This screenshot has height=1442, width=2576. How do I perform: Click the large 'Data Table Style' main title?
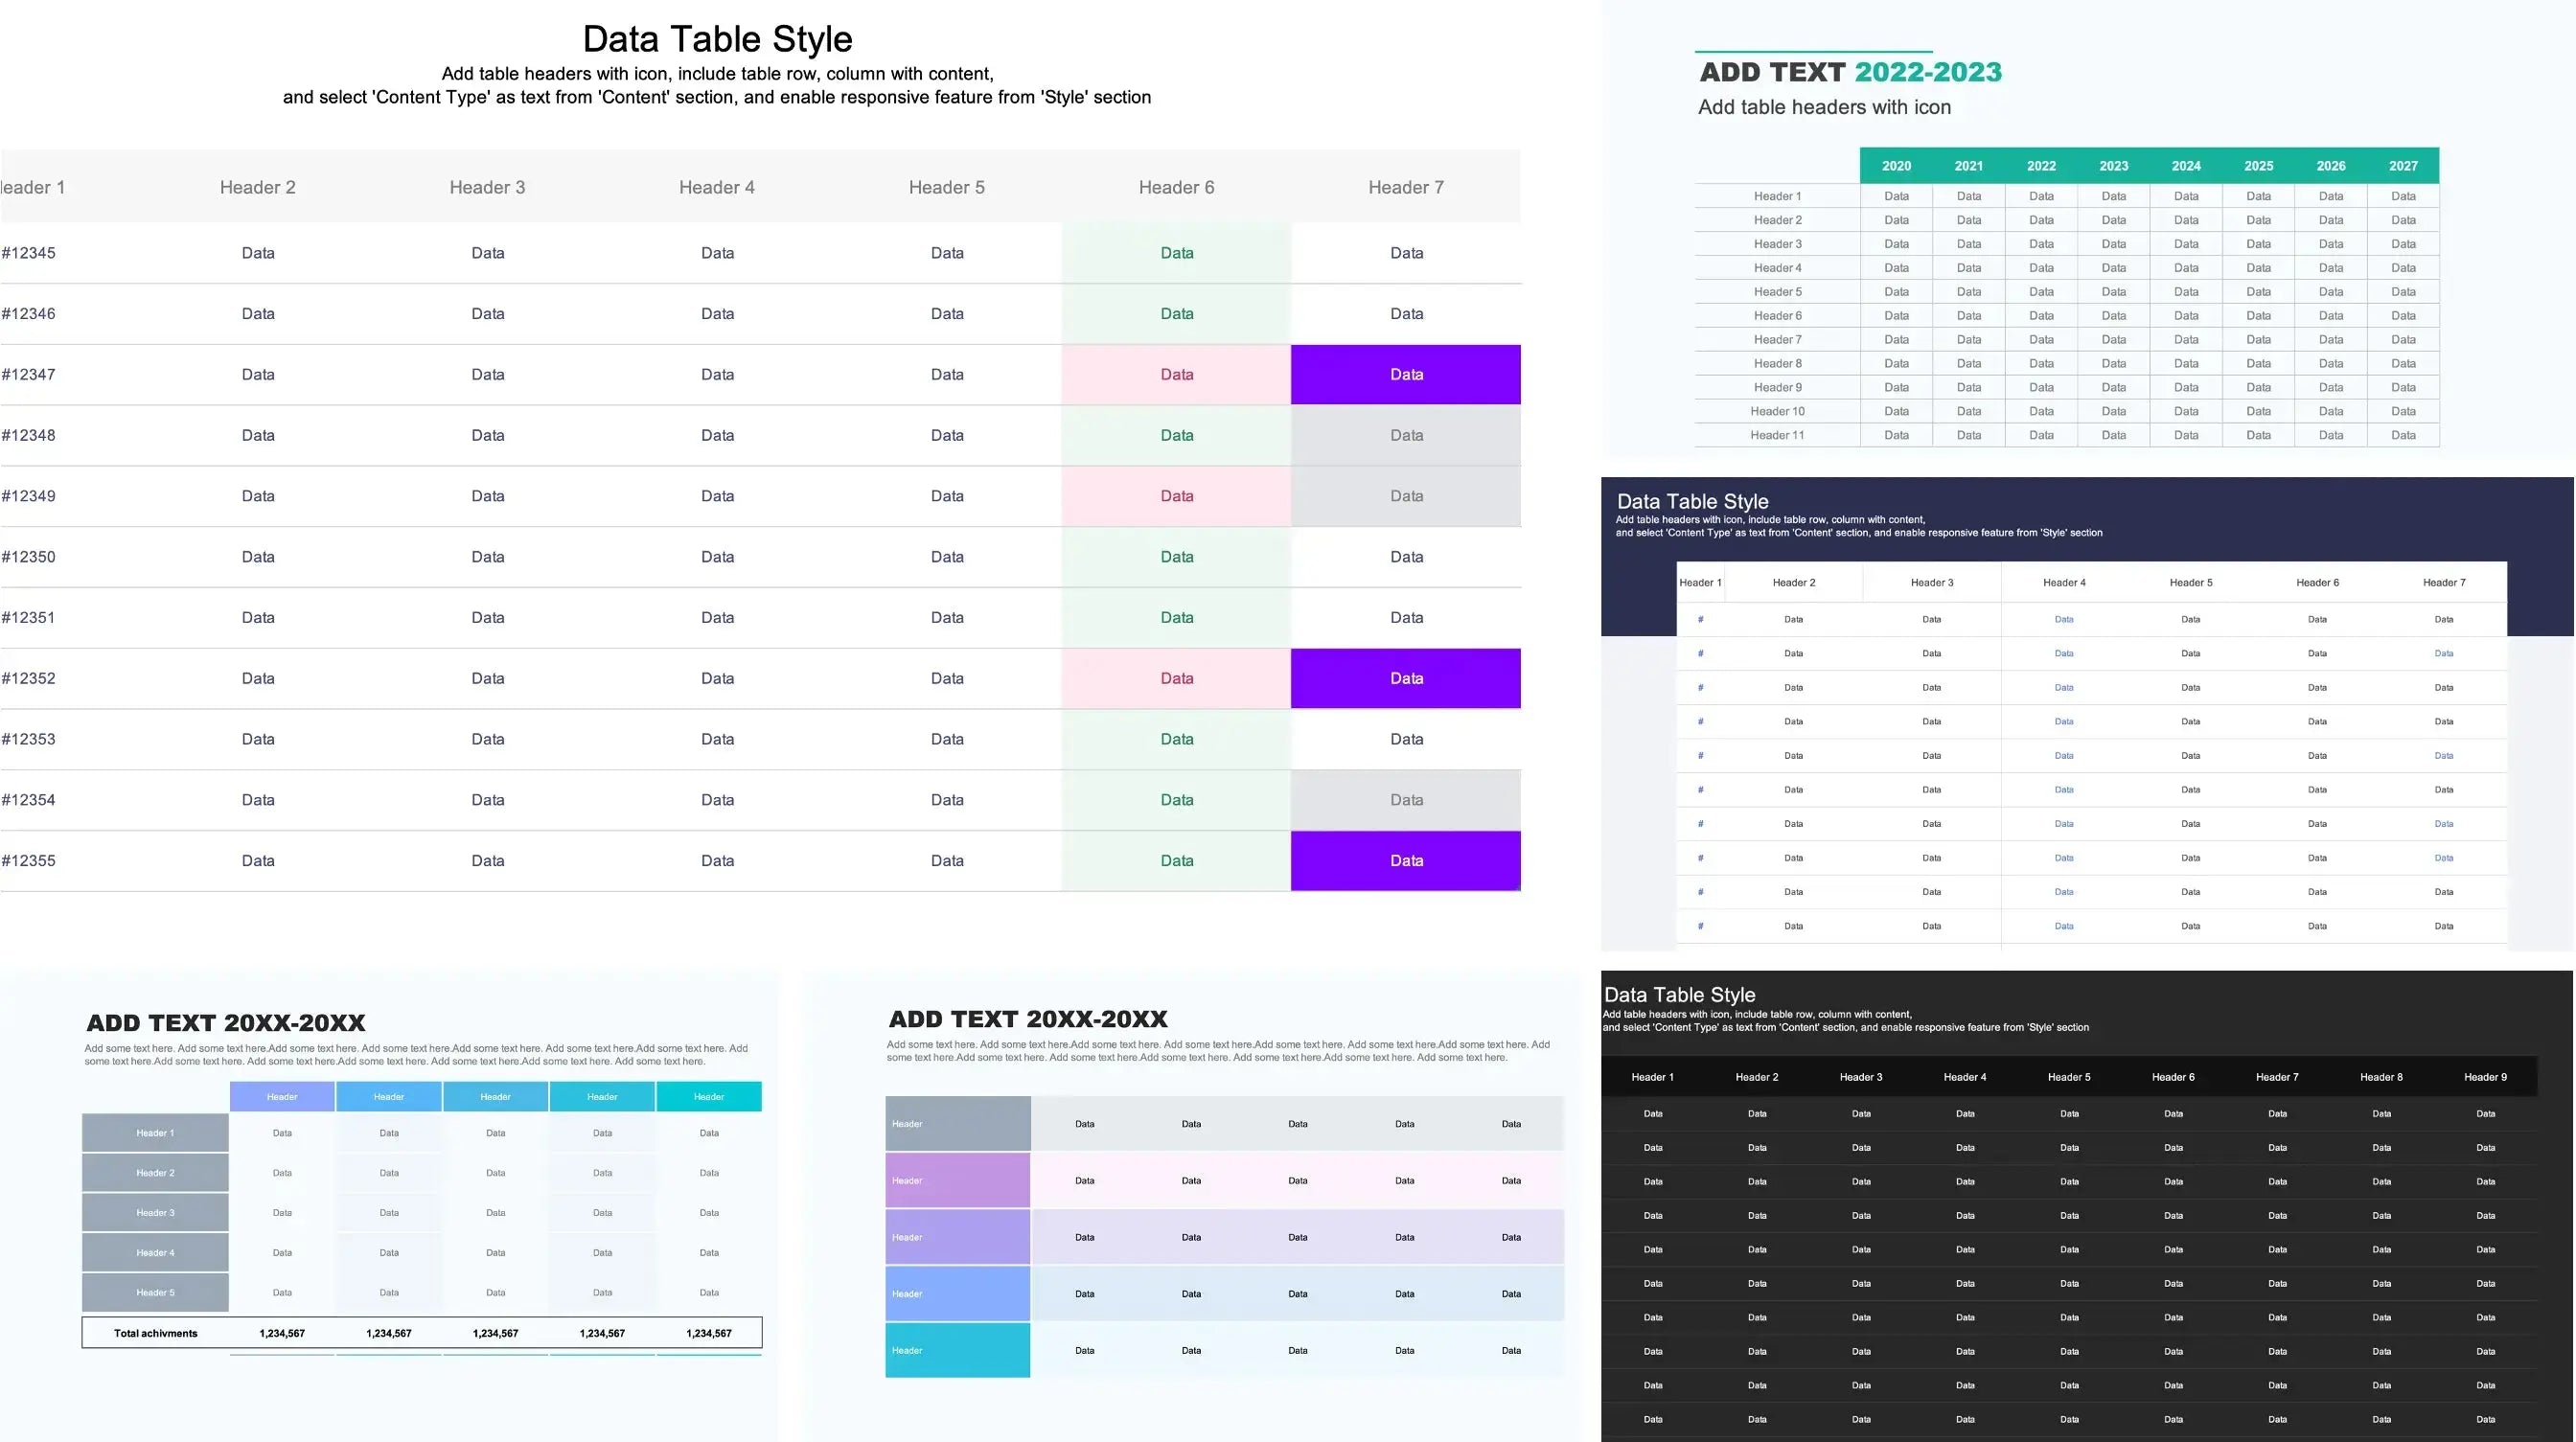coord(717,39)
